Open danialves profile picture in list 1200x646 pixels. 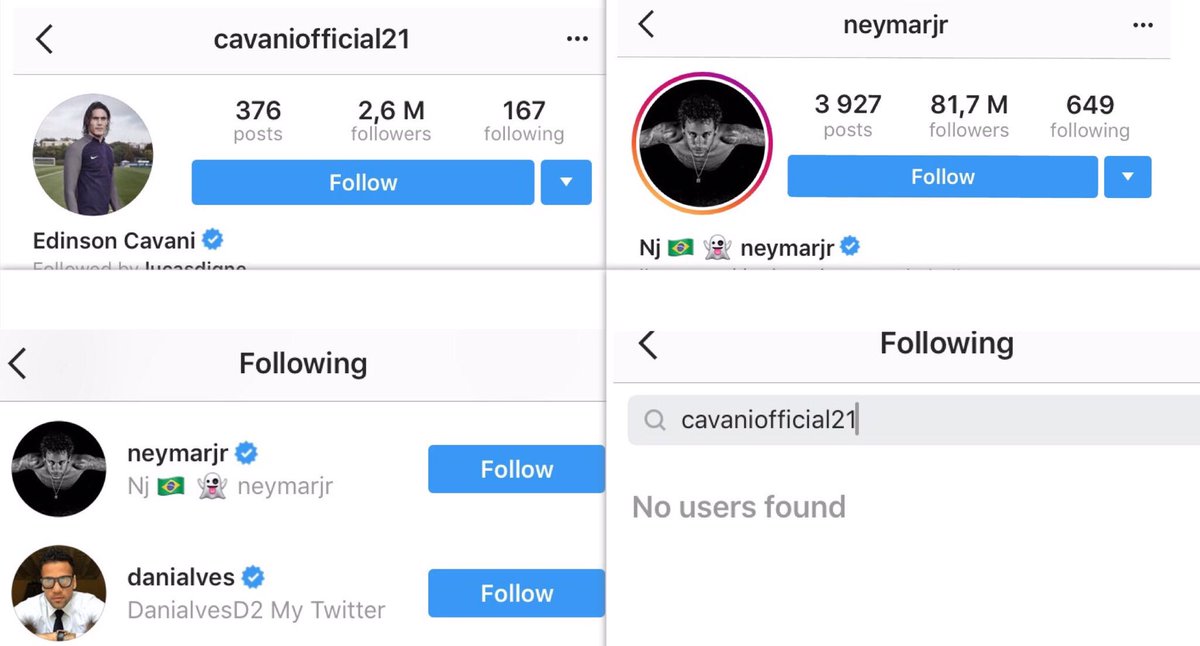[x=58, y=593]
